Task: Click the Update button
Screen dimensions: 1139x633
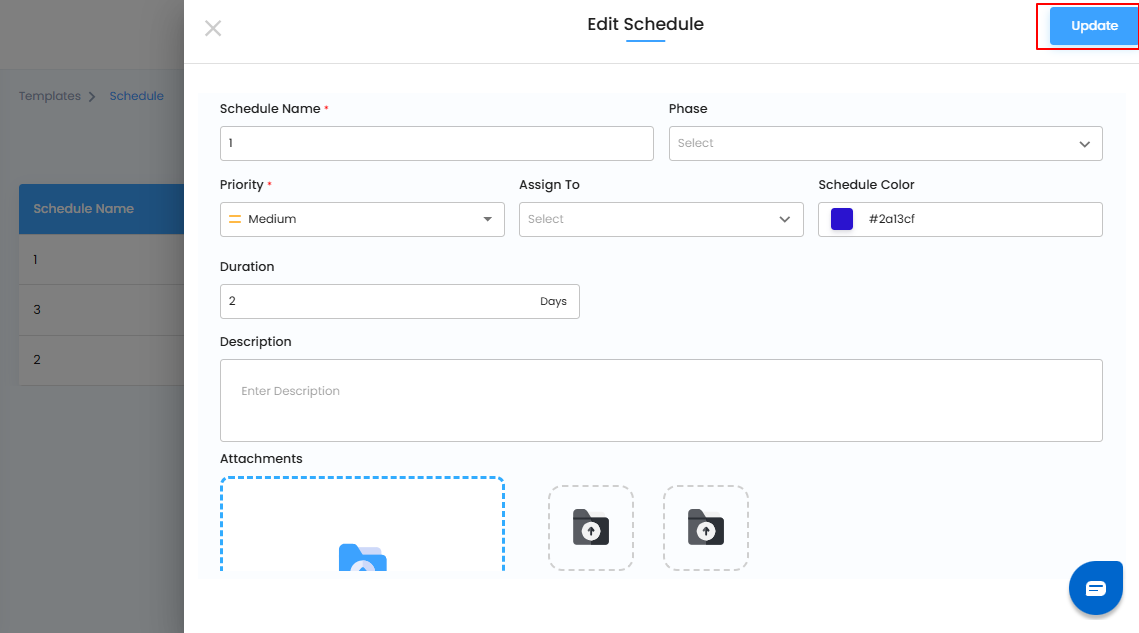Action: pyautogui.click(x=1094, y=26)
